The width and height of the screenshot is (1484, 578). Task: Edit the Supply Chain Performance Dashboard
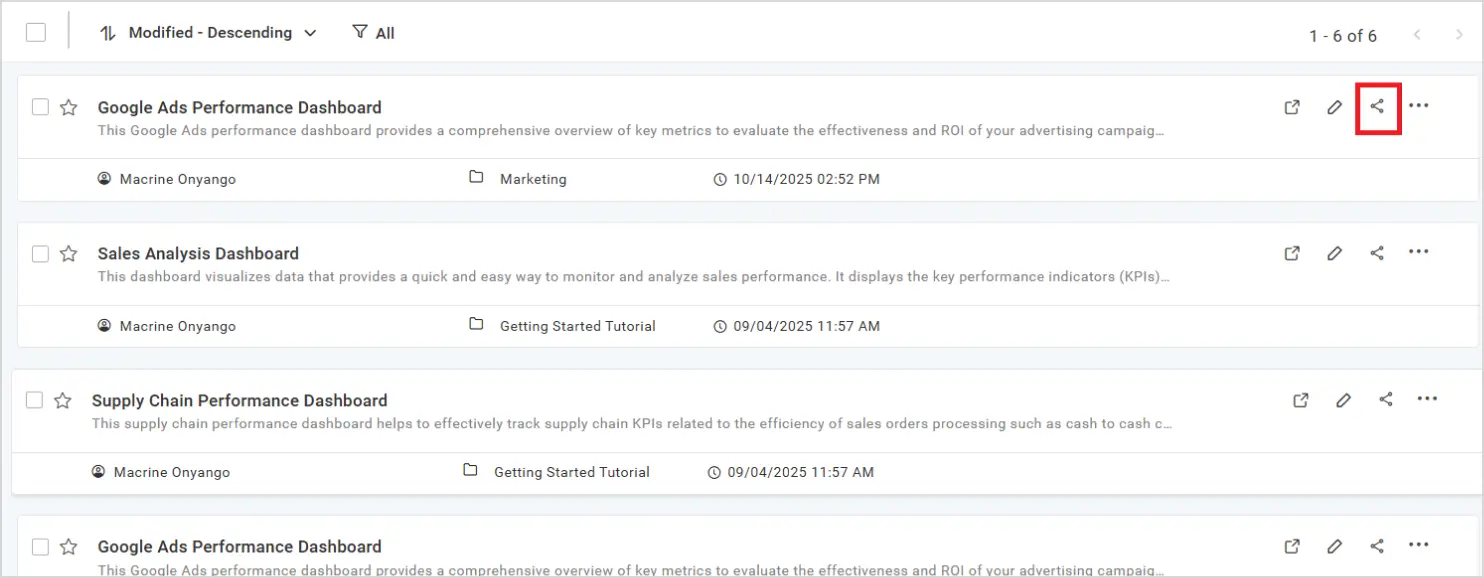point(1343,400)
